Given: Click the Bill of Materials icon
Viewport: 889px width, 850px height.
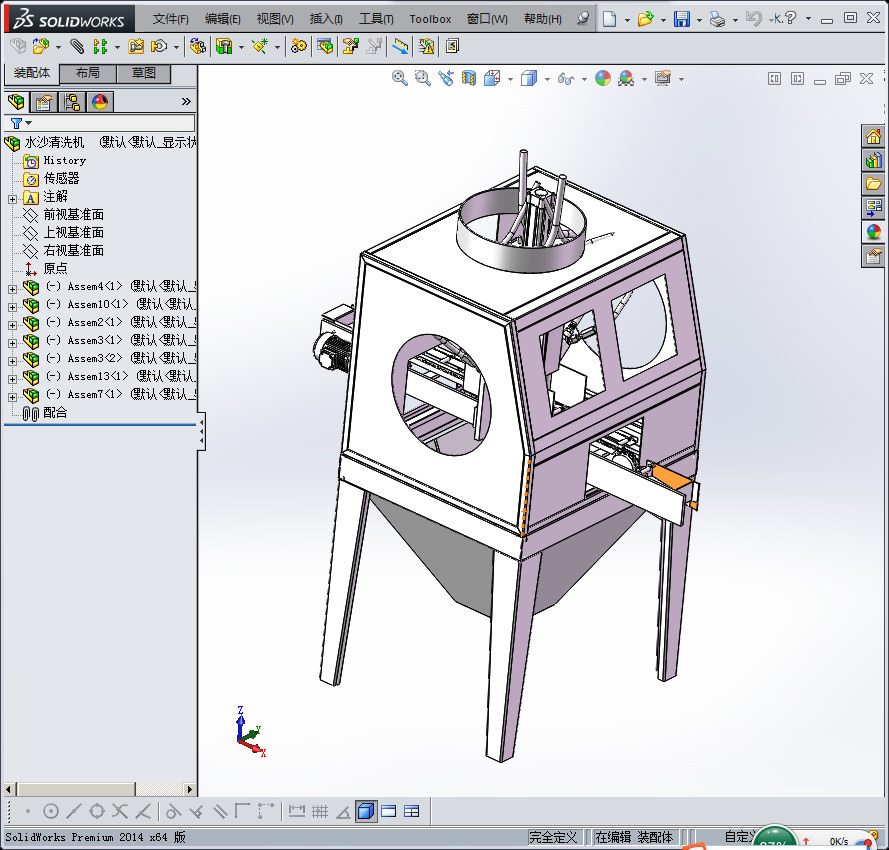Looking at the screenshot, I should tap(325, 46).
